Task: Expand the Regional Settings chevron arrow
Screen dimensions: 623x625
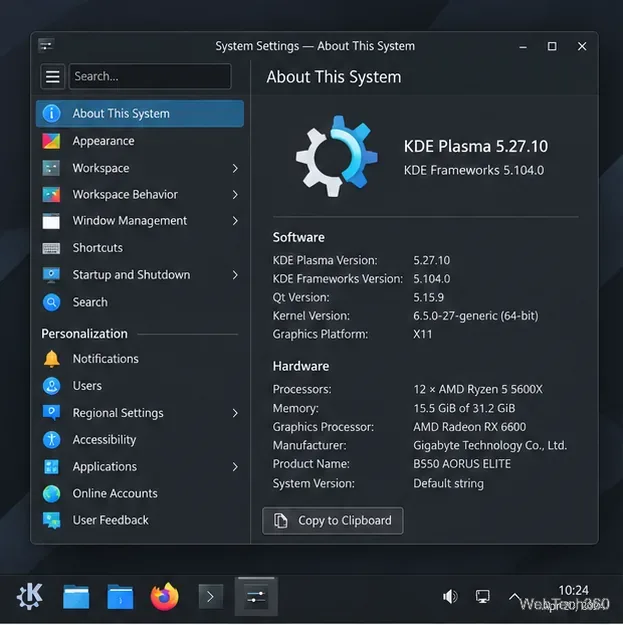Action: pyautogui.click(x=235, y=413)
